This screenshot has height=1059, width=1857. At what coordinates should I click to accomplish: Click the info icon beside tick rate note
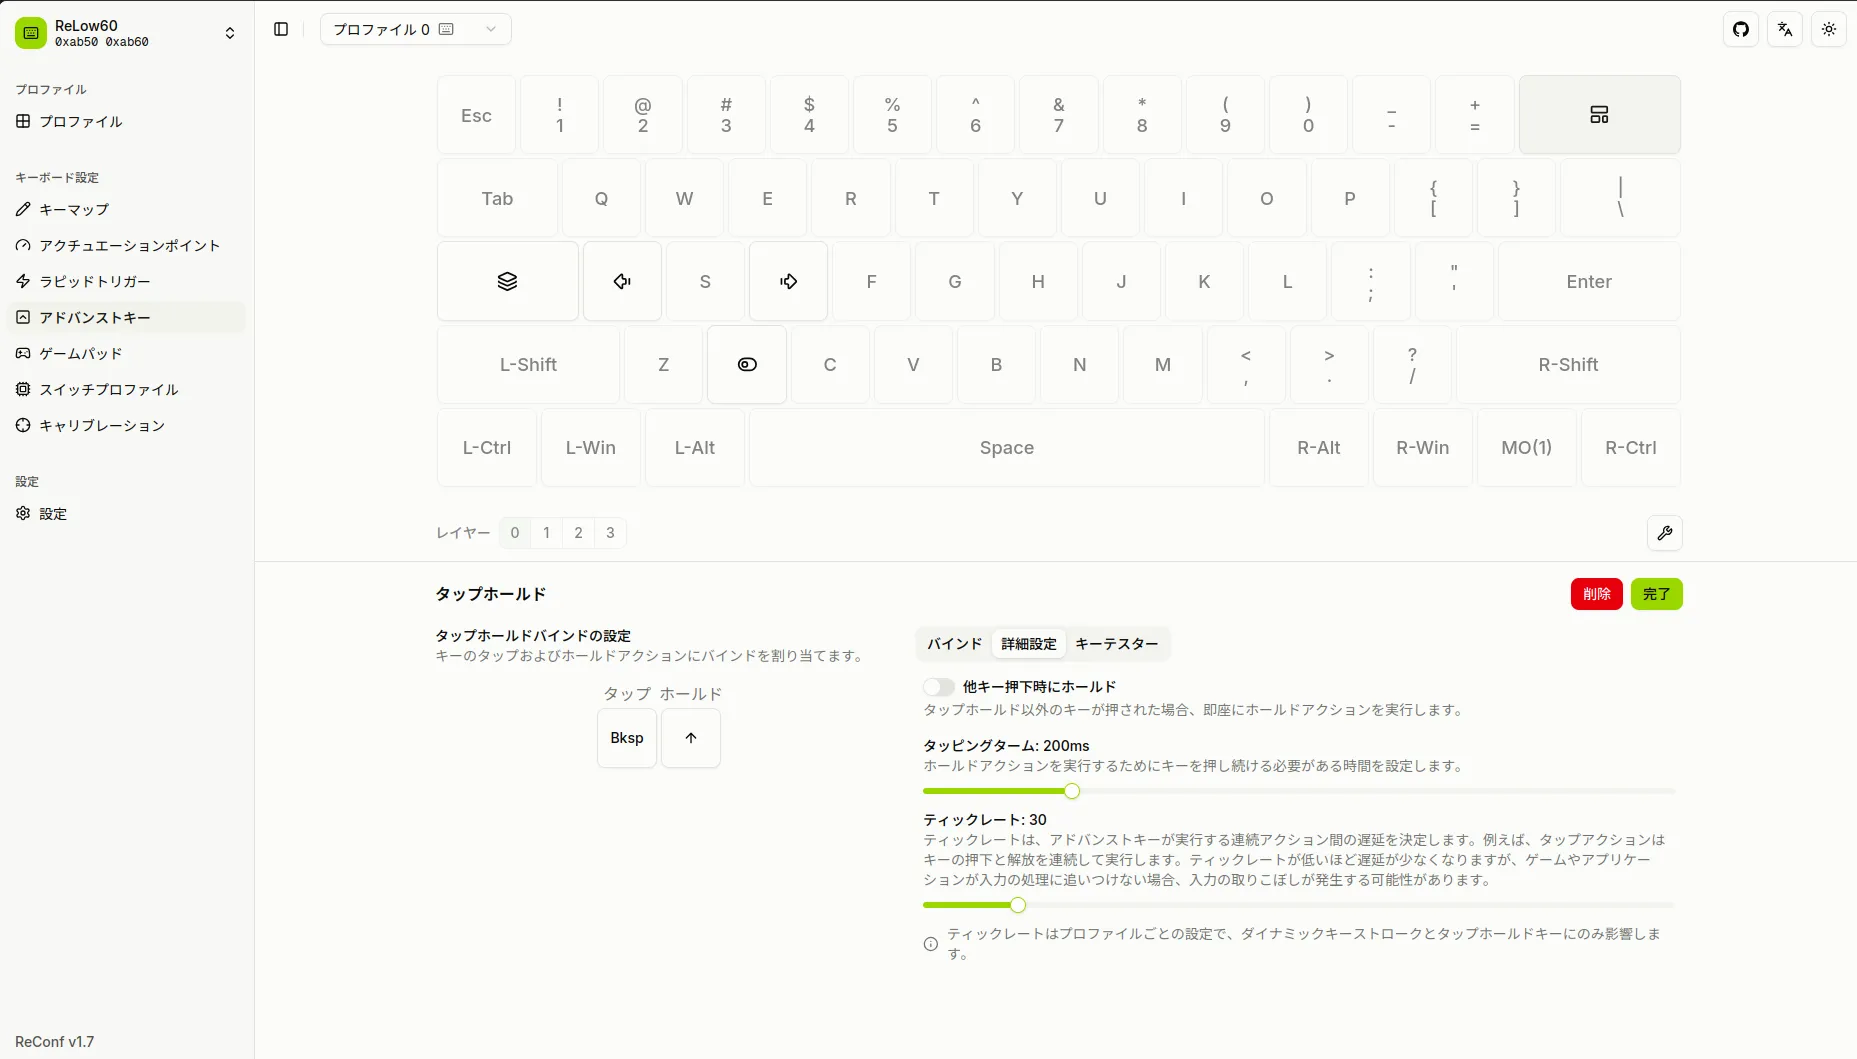pos(931,944)
